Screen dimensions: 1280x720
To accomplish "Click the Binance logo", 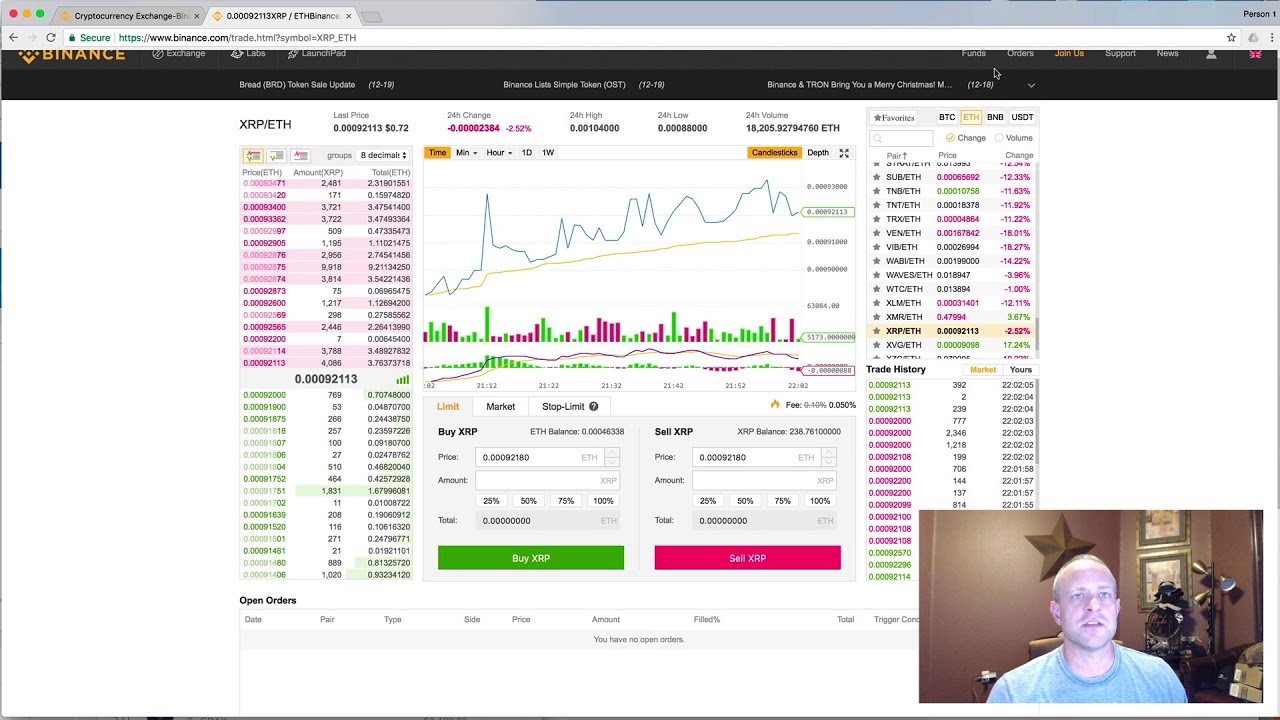I will [71, 54].
